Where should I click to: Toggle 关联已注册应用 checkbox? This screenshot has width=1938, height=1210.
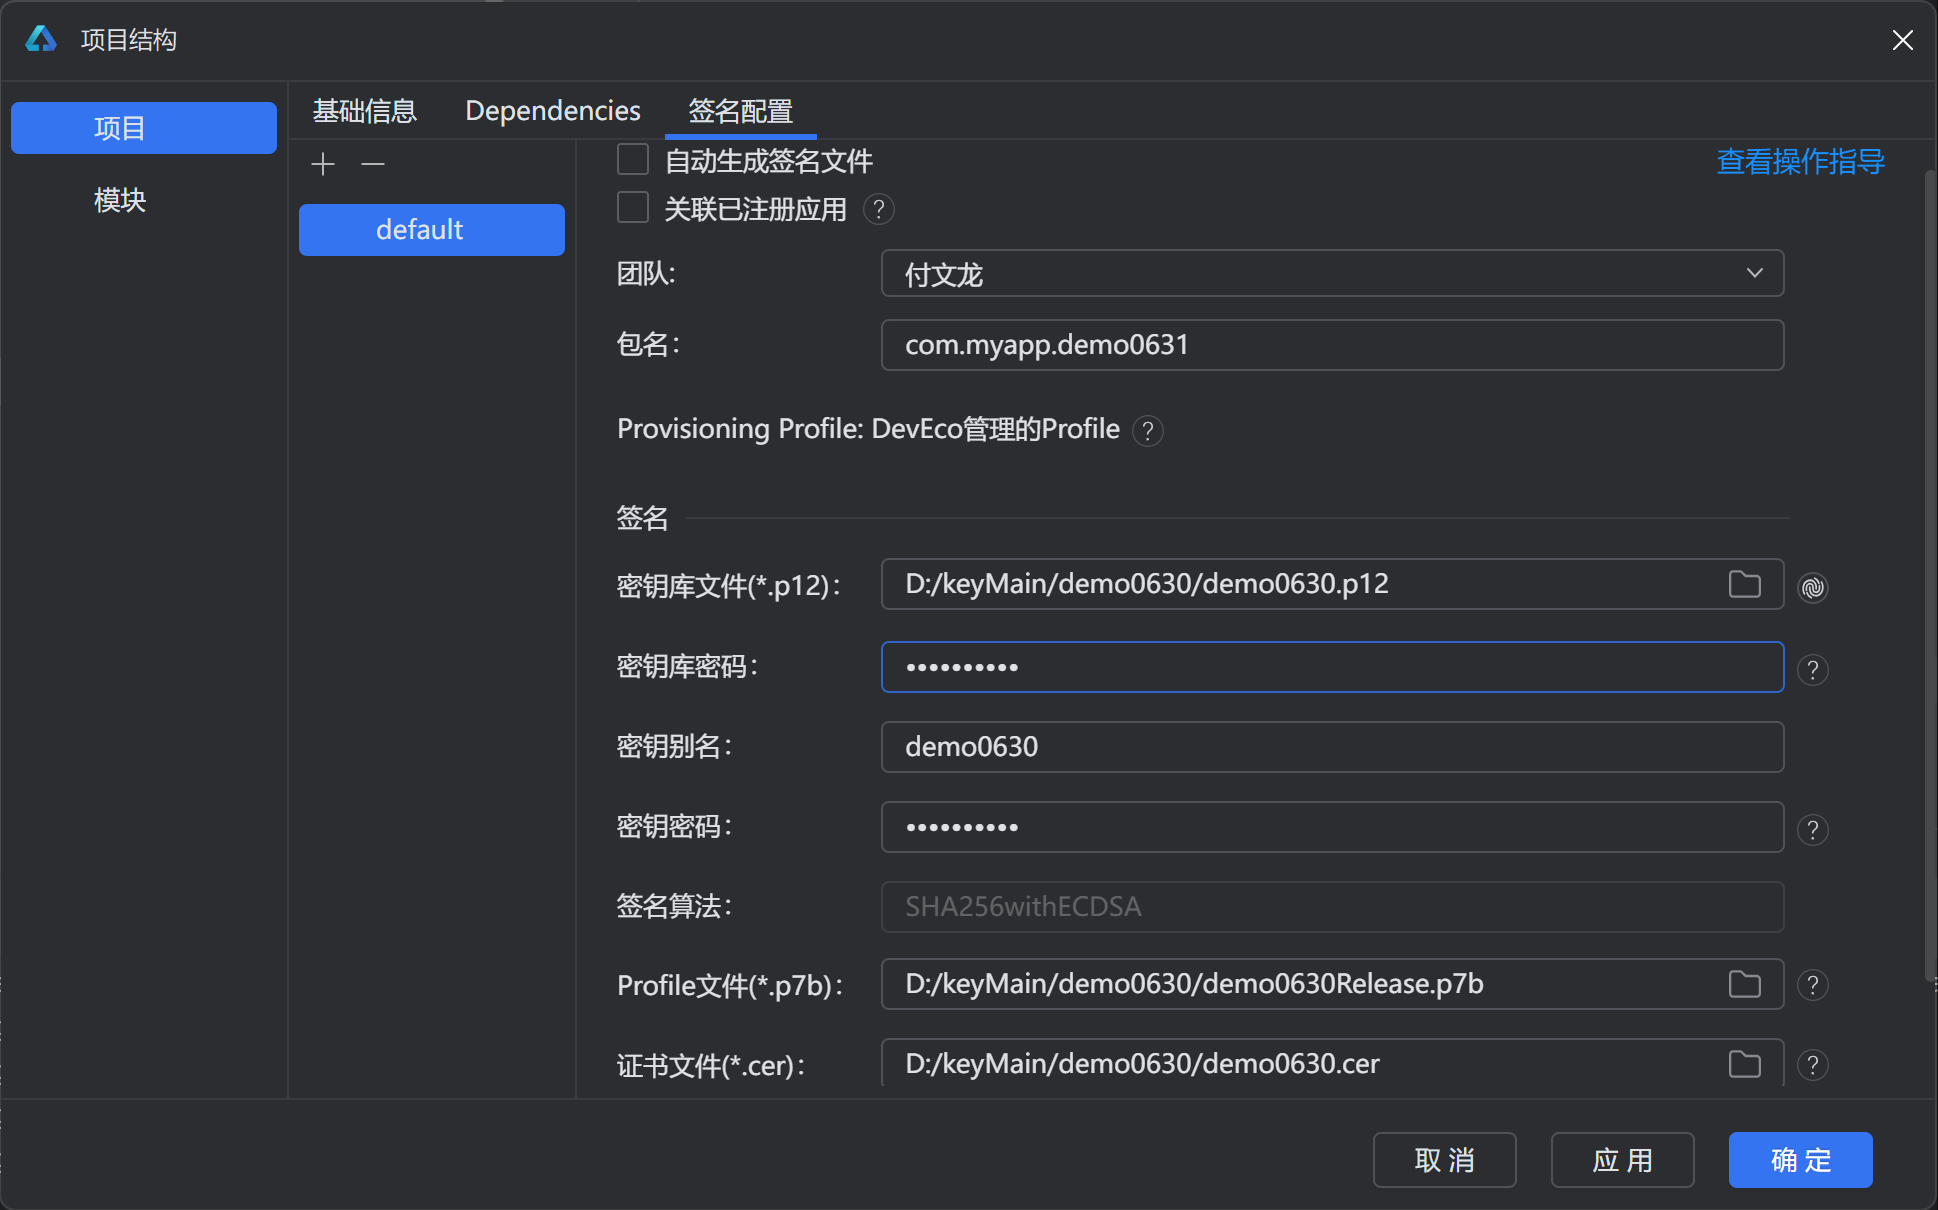[633, 207]
